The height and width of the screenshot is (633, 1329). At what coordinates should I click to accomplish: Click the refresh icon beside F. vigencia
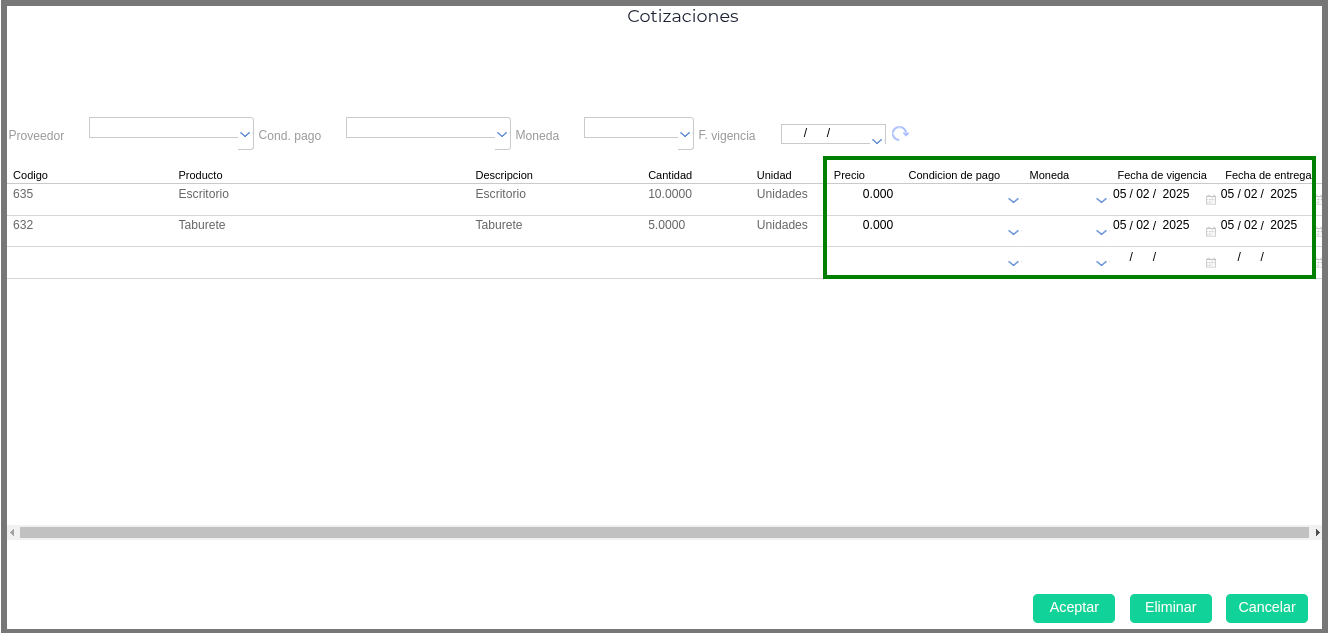(900, 134)
